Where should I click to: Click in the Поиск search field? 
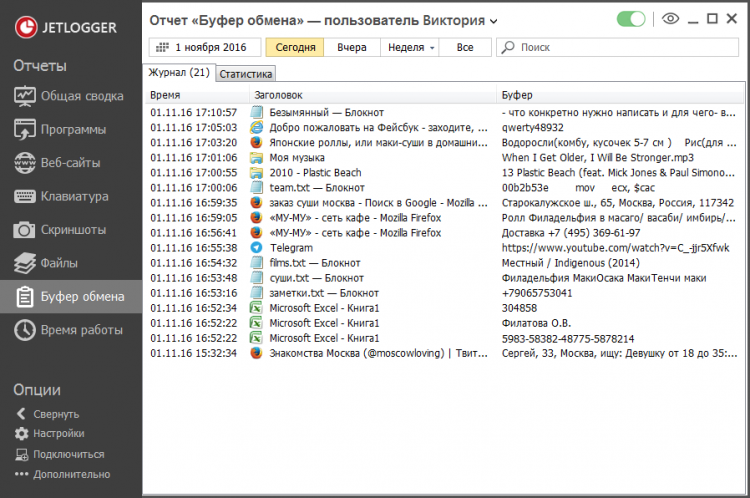point(618,47)
